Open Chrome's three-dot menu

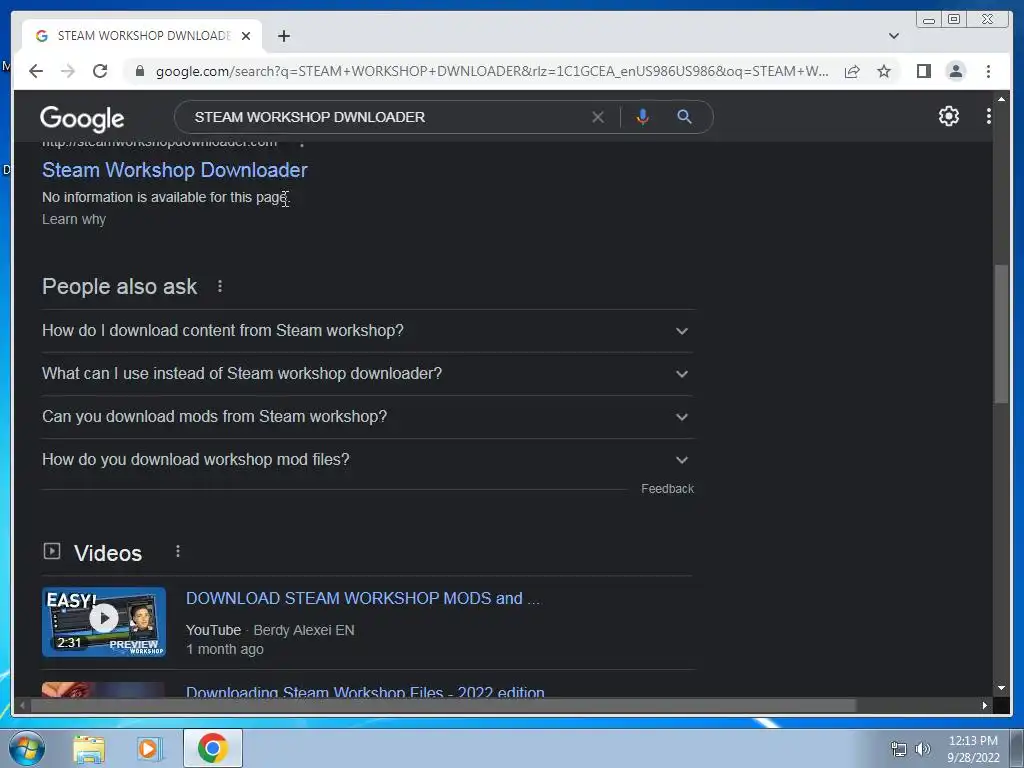click(x=988, y=71)
